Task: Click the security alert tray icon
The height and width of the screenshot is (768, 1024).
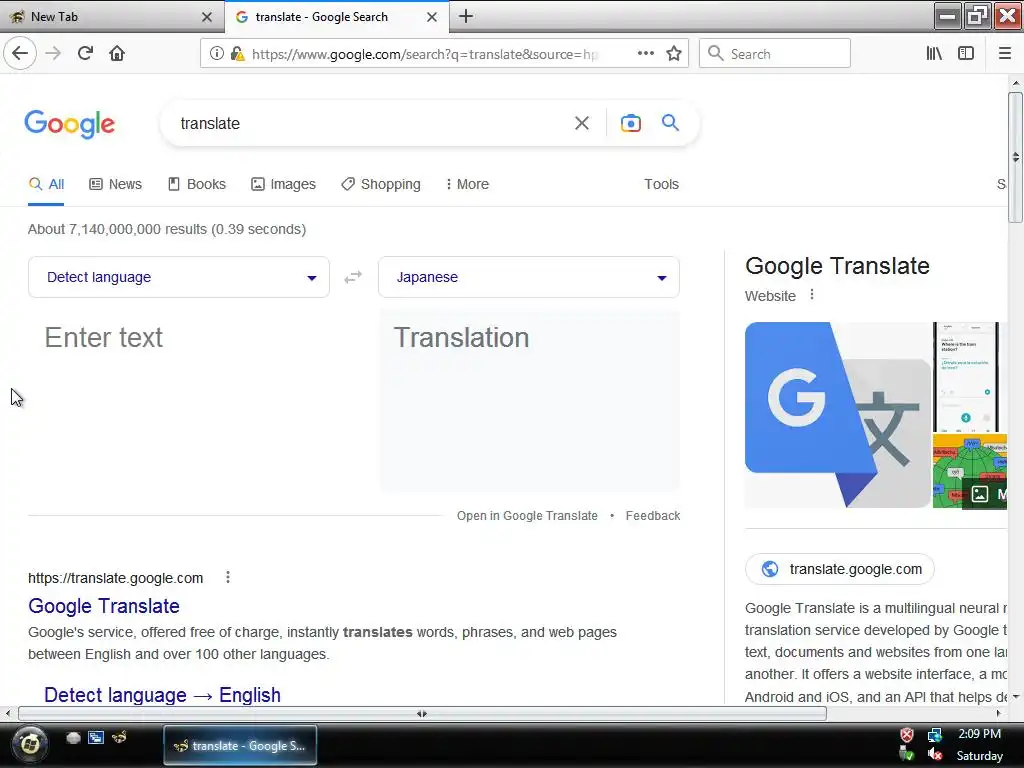Action: 907,735
